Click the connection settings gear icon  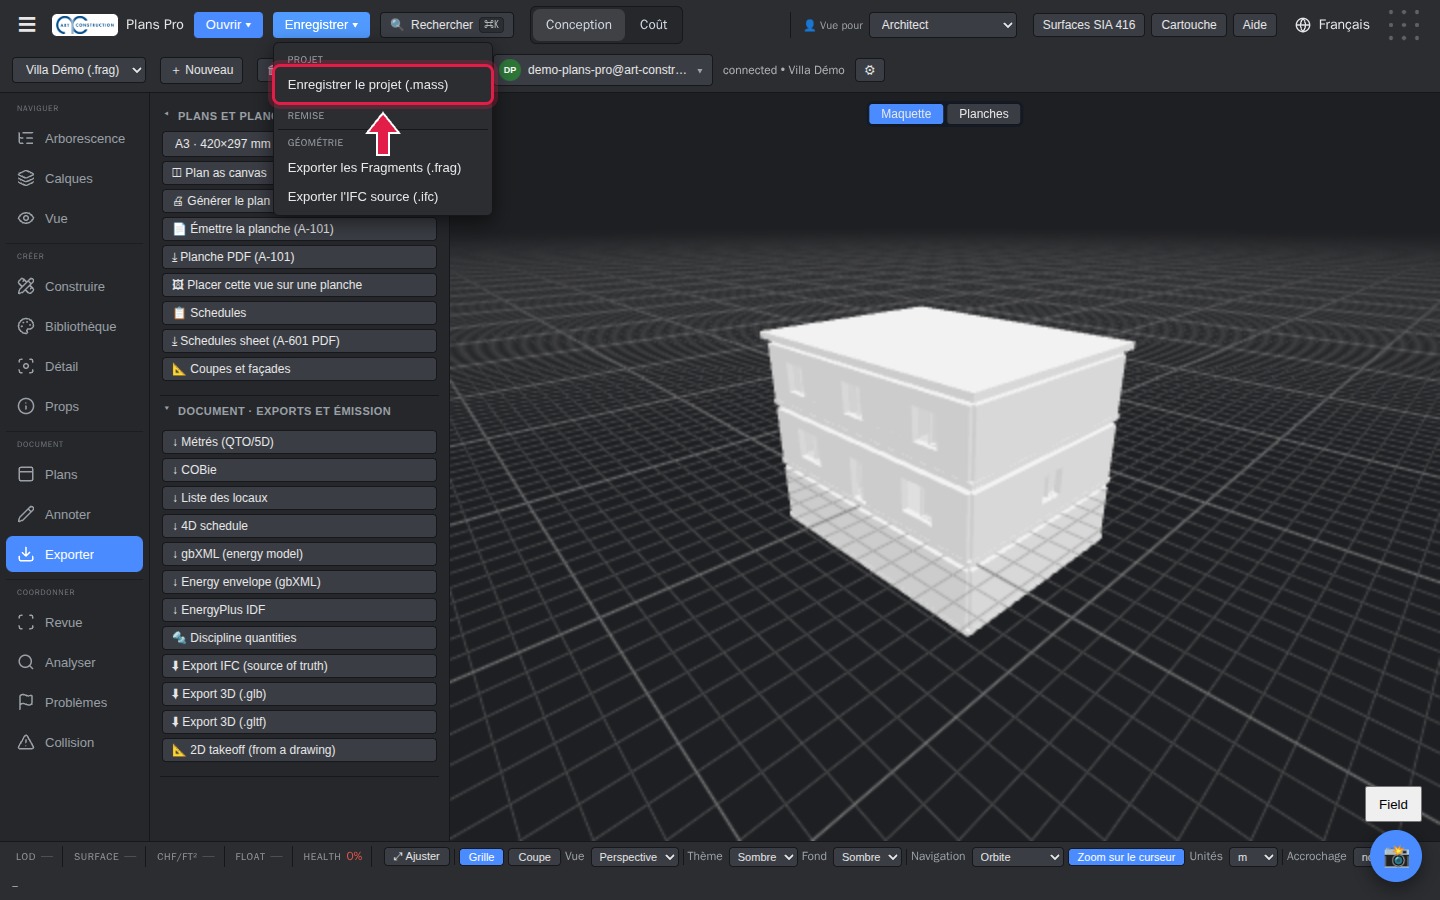click(870, 70)
